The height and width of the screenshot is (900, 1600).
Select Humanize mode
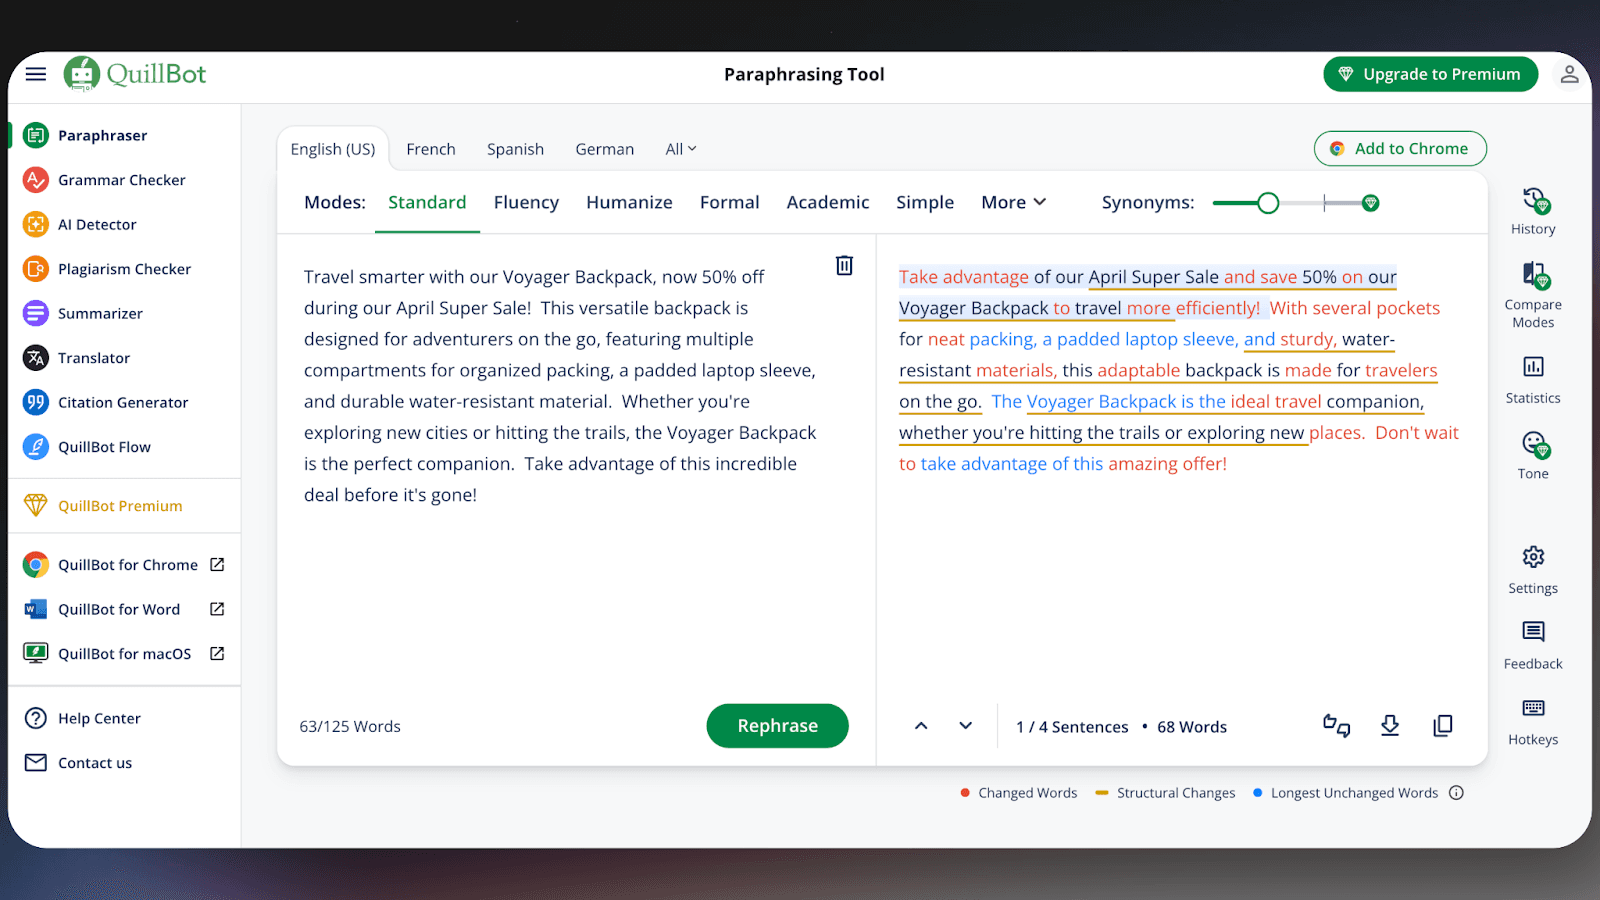[x=629, y=202]
